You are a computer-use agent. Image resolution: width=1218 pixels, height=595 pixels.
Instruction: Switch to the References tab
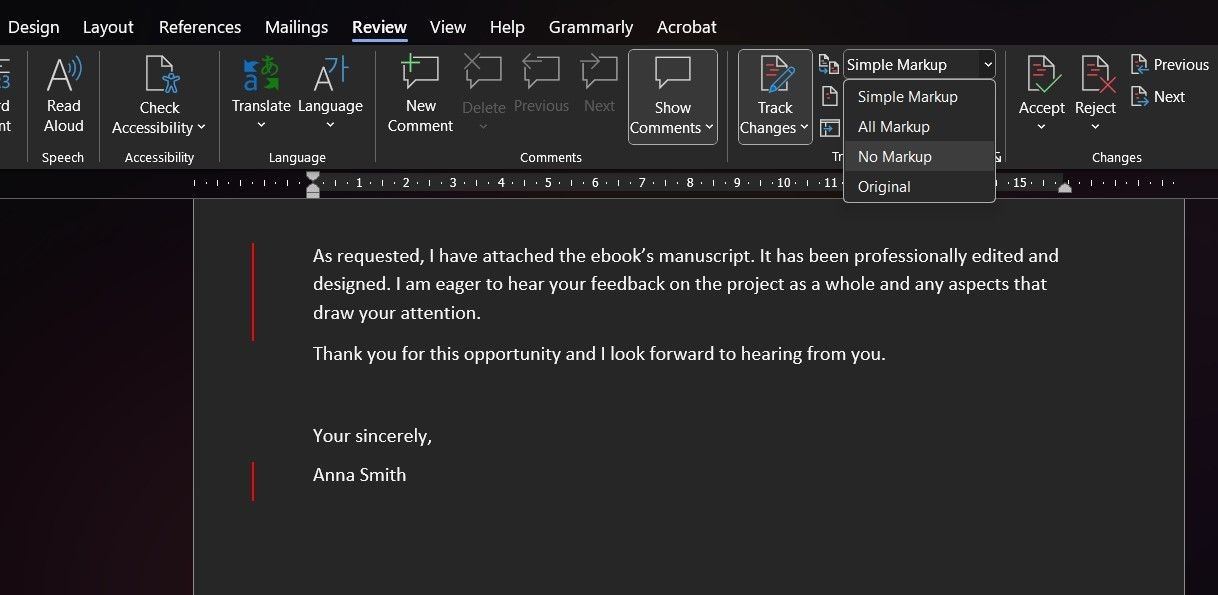coord(200,27)
